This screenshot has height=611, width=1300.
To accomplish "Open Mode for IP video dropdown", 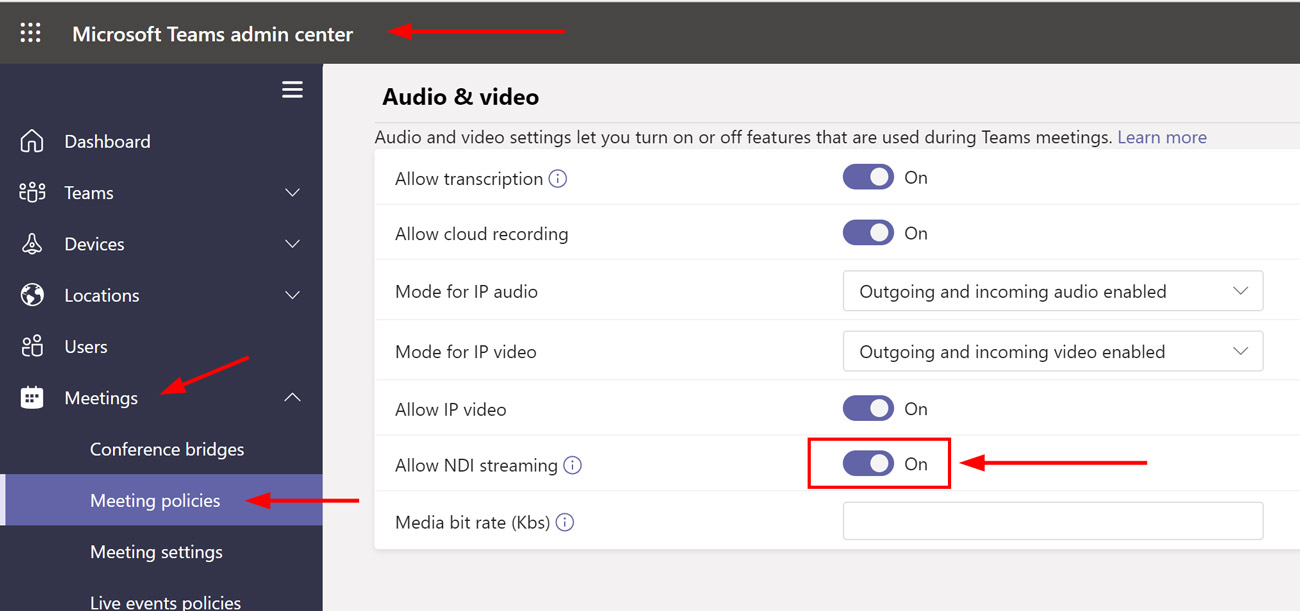I will coord(1053,351).
